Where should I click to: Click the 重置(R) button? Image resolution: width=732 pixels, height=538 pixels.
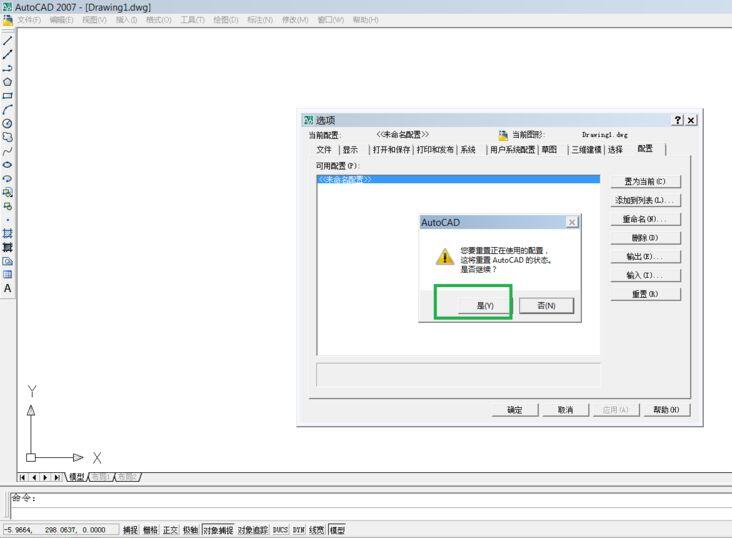point(645,294)
